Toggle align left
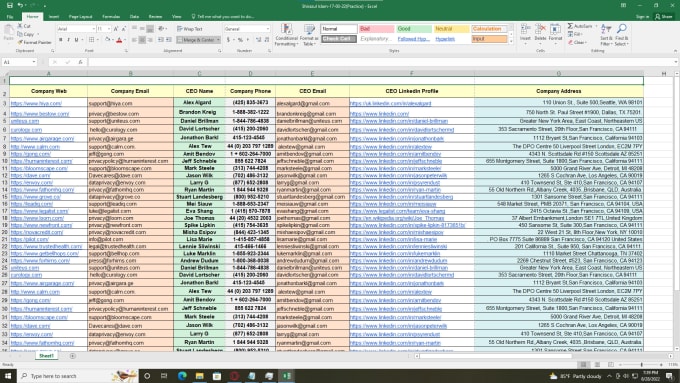 click(134, 40)
